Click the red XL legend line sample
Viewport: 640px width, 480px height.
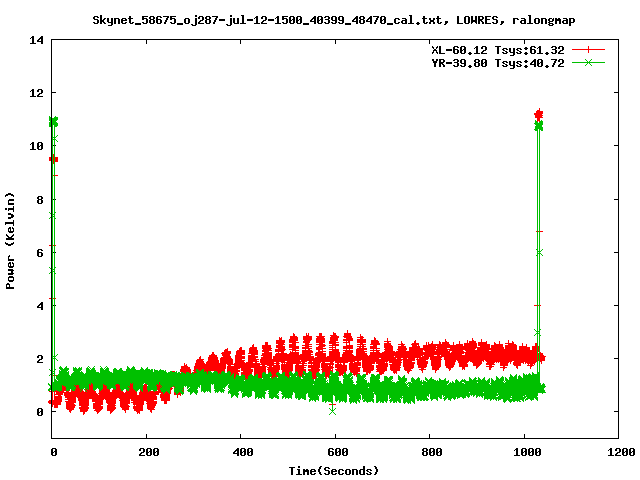click(x=588, y=50)
